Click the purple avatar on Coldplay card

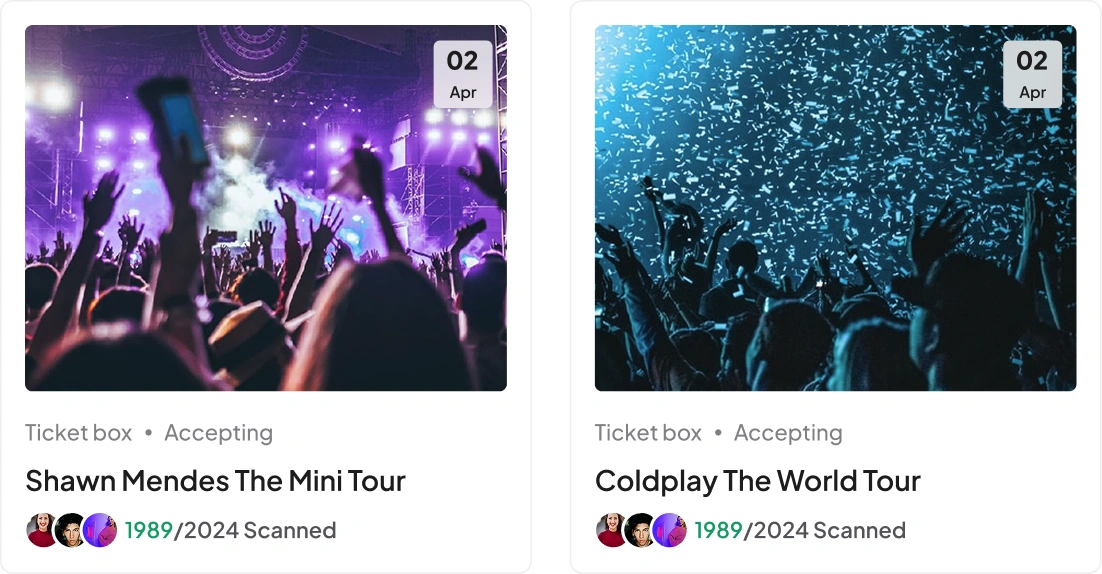coord(670,530)
